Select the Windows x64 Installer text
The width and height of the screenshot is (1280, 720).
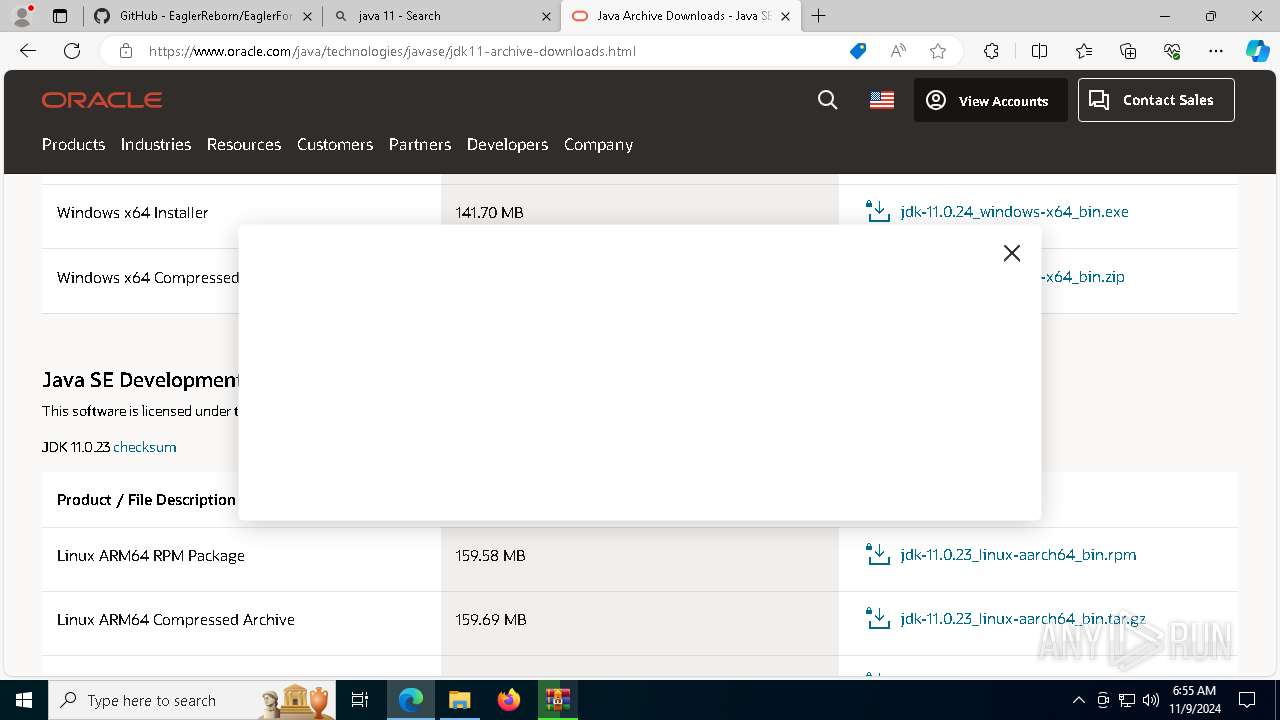pyautogui.click(x=133, y=213)
